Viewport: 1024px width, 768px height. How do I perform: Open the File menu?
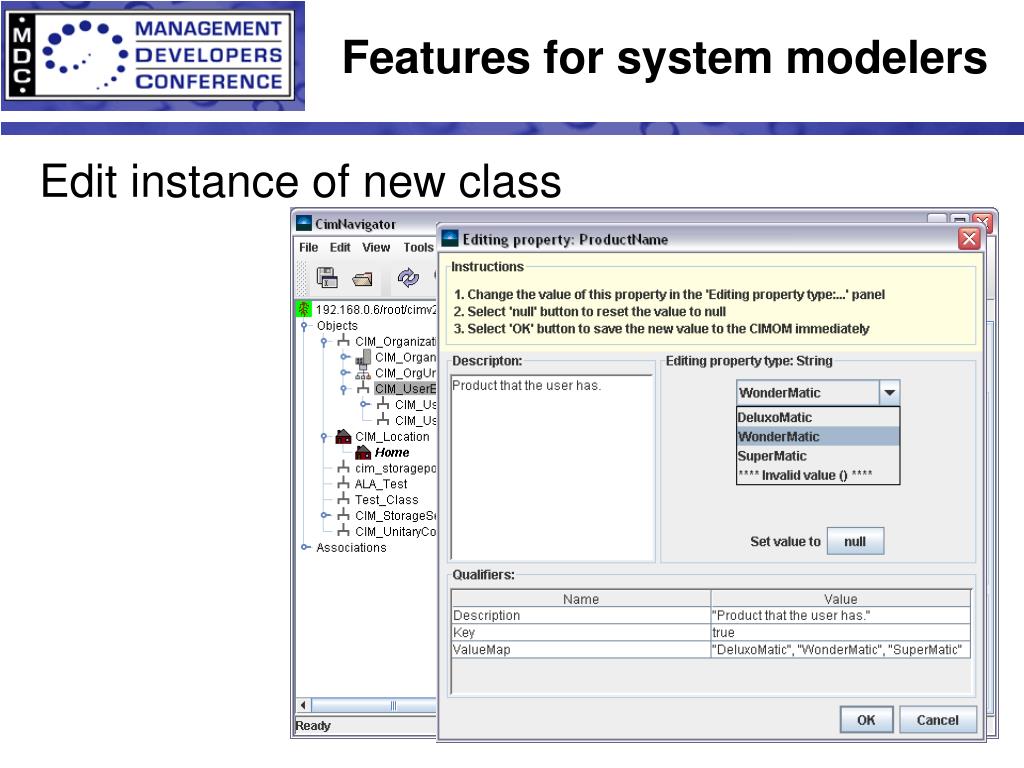point(308,248)
